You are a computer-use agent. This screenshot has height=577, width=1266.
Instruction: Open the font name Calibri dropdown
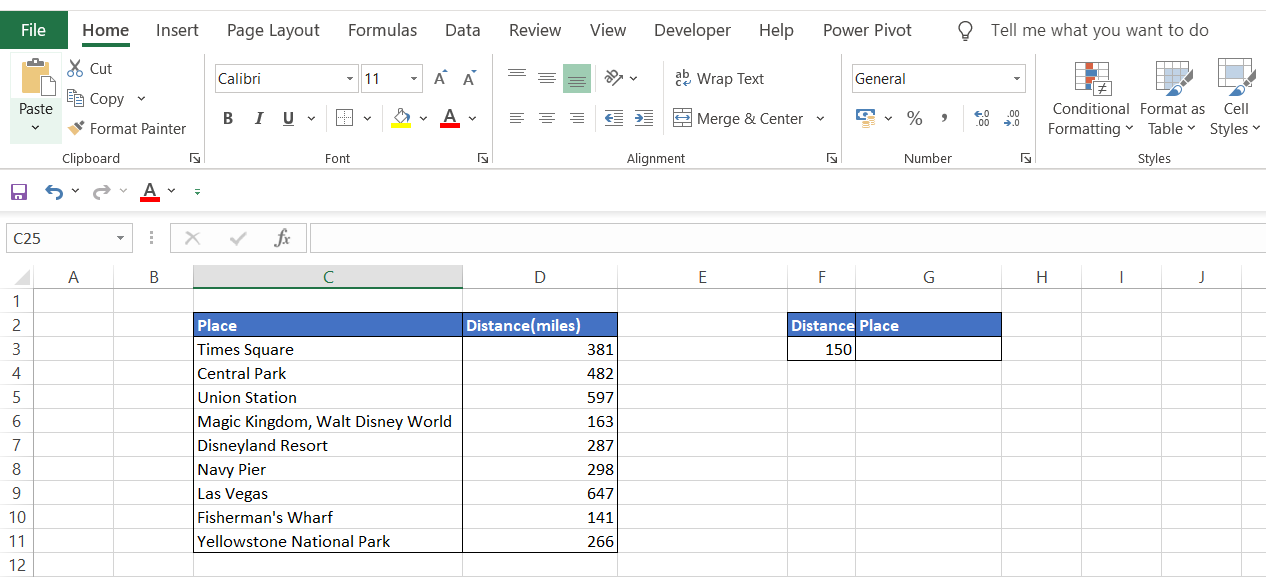coord(350,79)
